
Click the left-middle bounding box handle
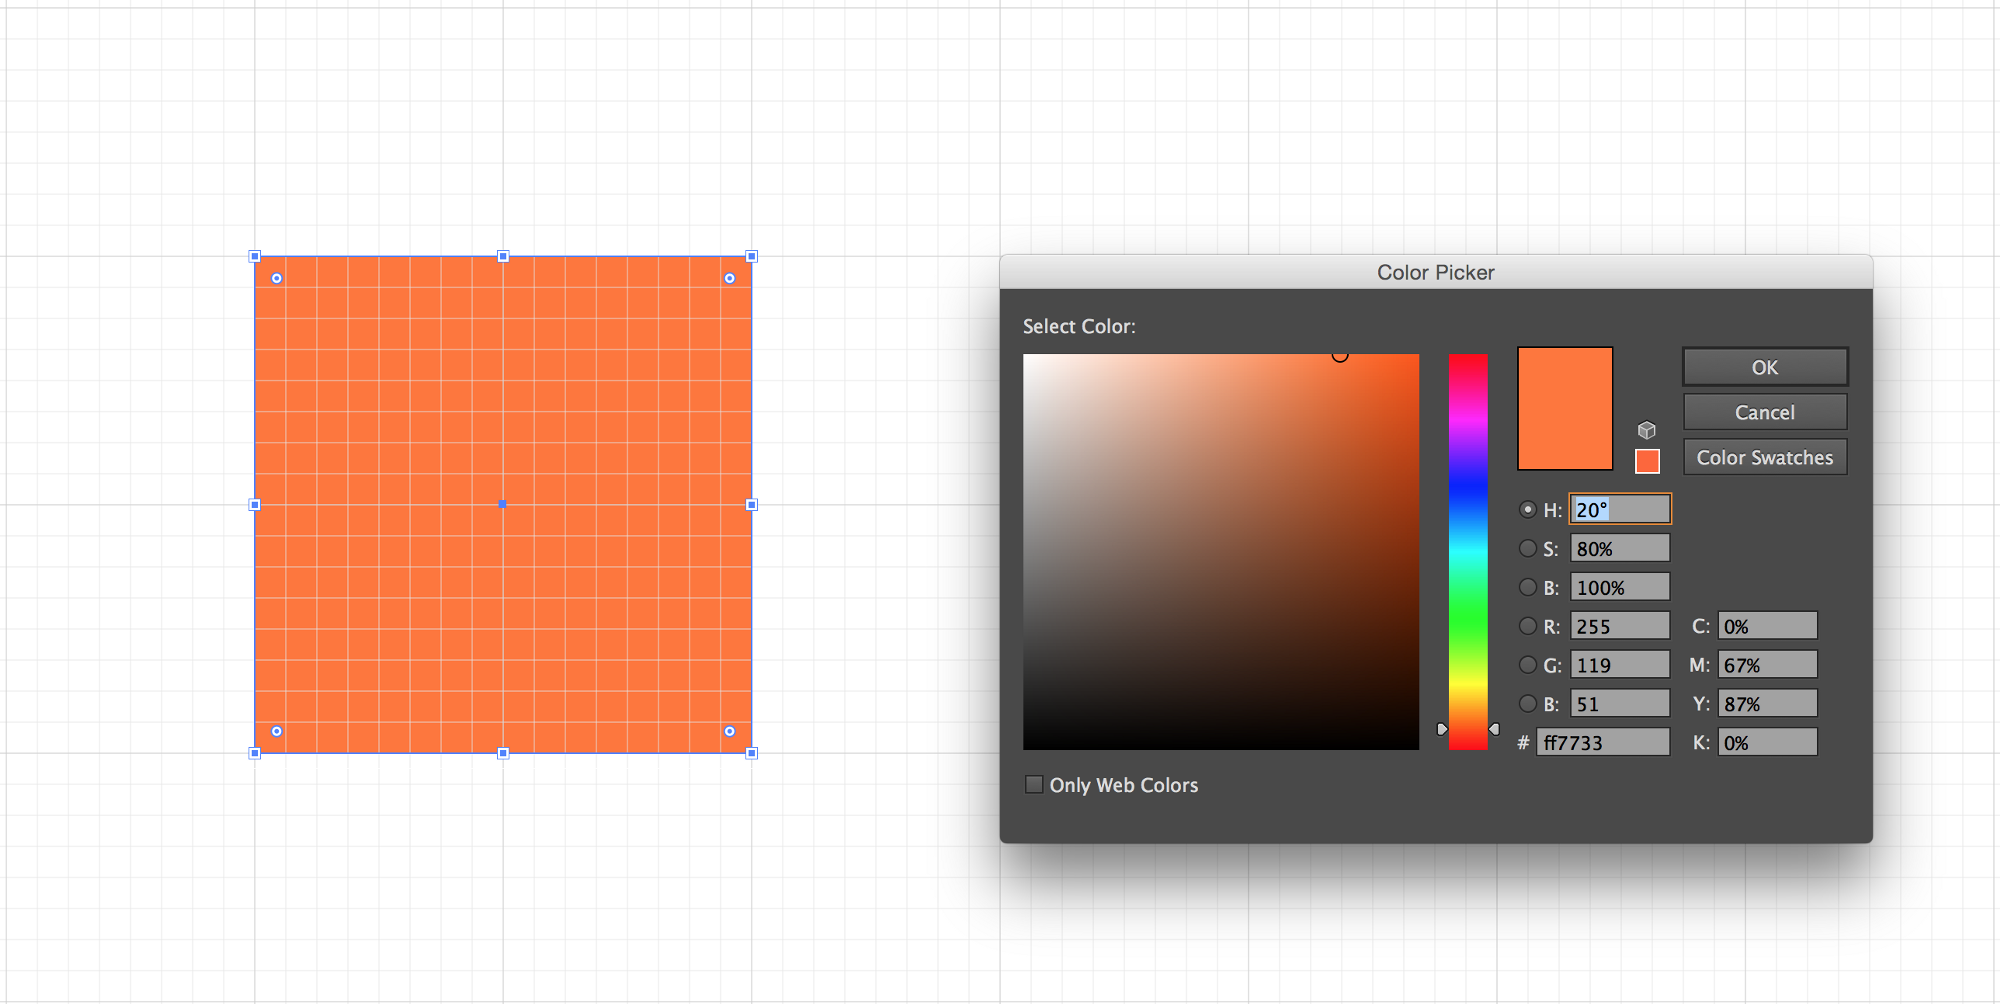(x=255, y=505)
